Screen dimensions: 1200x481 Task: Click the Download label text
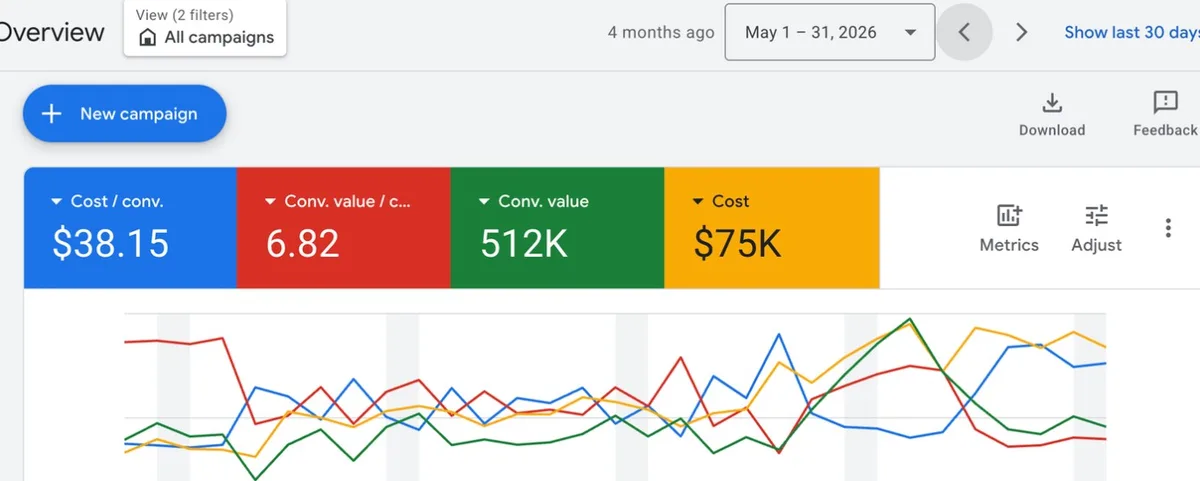coord(1052,130)
